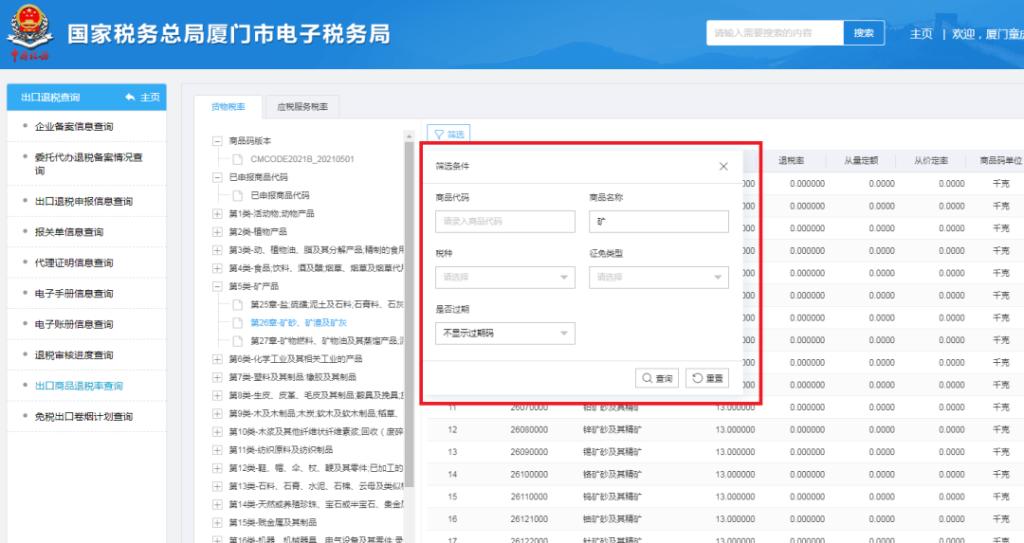1024x543 pixels.
Task: Collapse the 第5类-矿产品 tree node
Action: coord(217,285)
